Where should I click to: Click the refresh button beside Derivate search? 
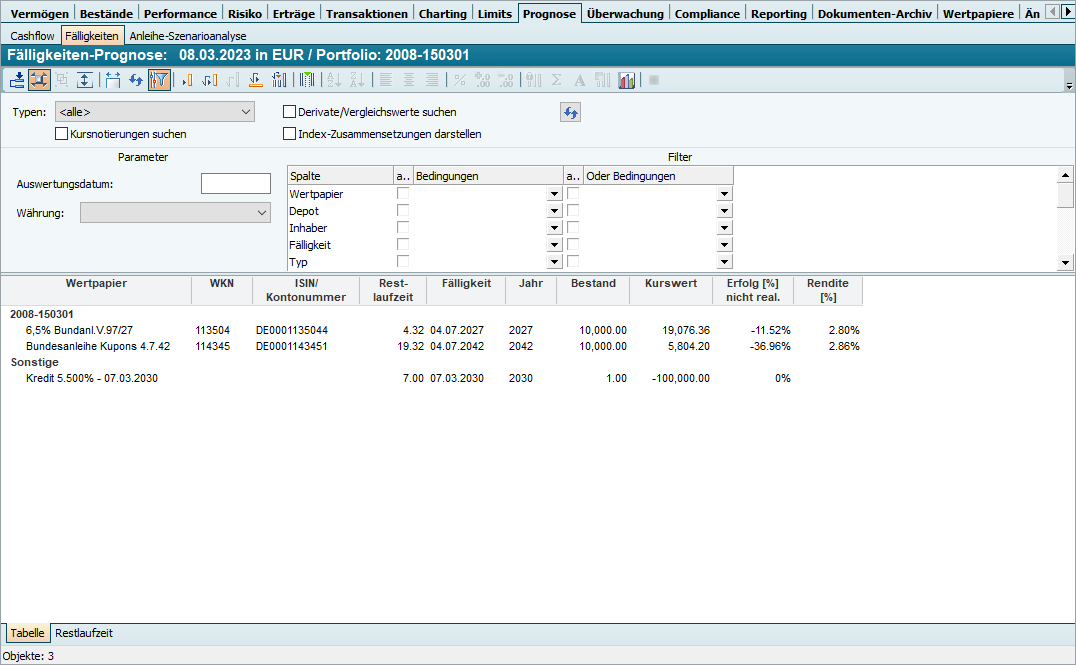tap(570, 112)
